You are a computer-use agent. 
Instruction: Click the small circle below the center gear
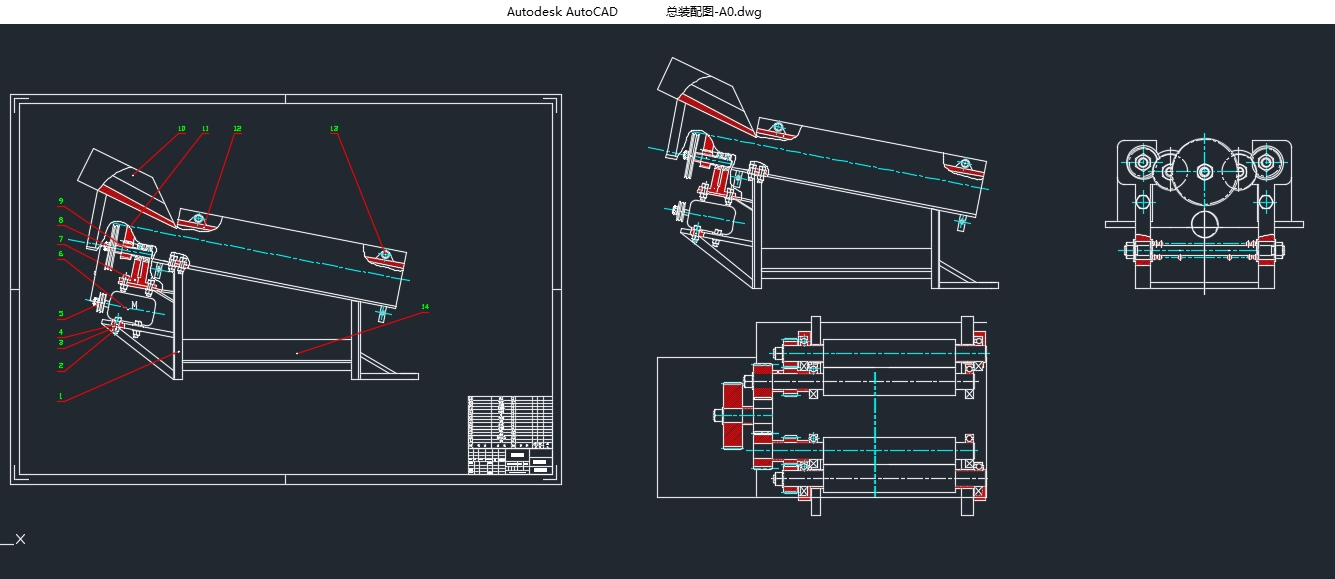(x=1206, y=222)
